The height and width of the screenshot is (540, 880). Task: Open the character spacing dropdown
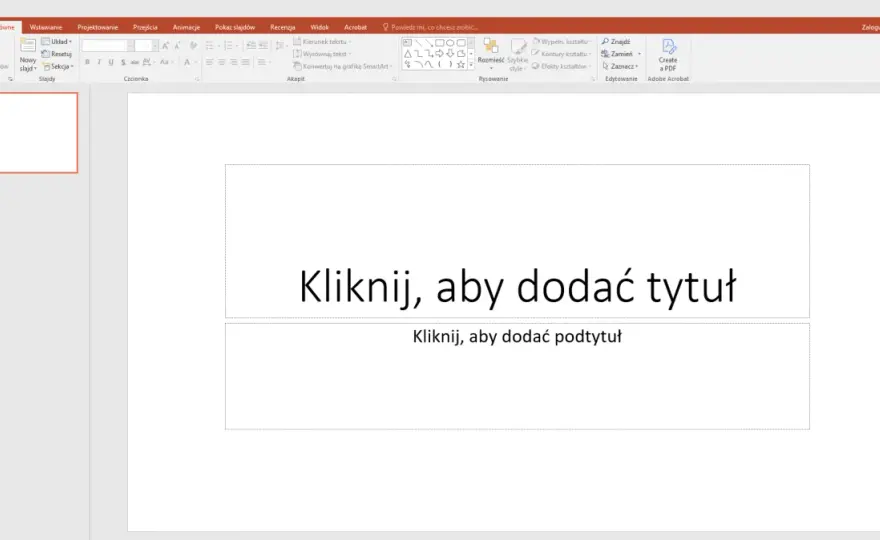click(x=148, y=62)
